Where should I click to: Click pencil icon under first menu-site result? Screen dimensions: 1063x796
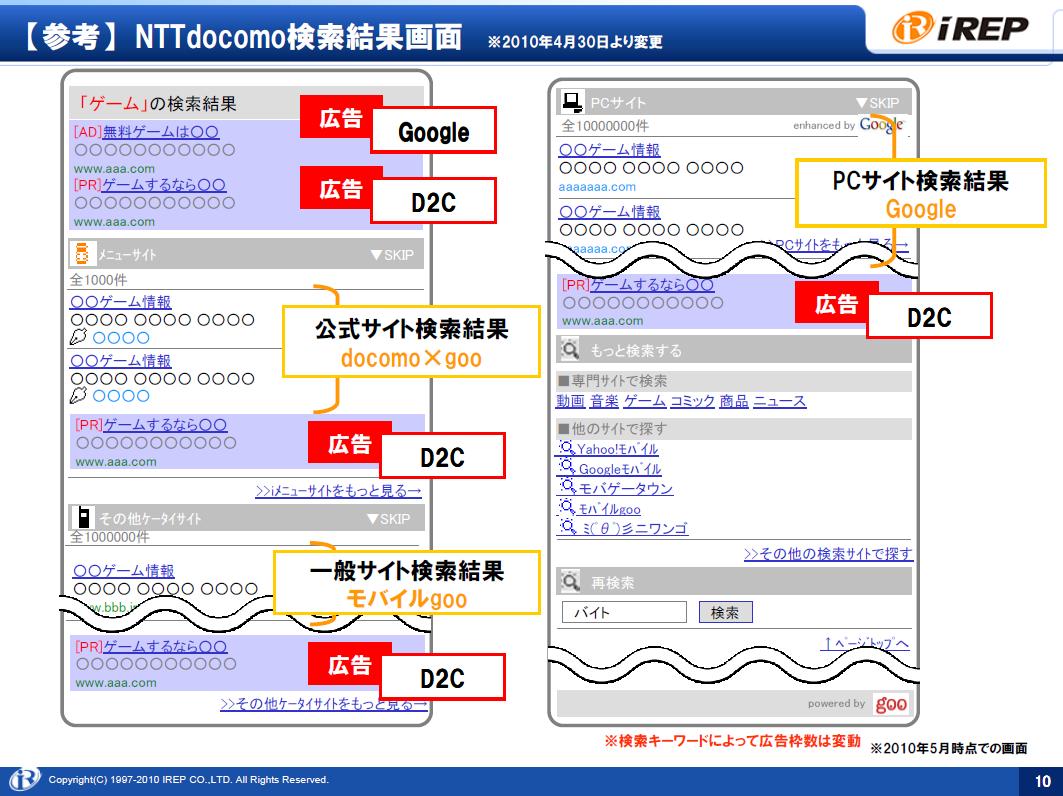(79, 337)
